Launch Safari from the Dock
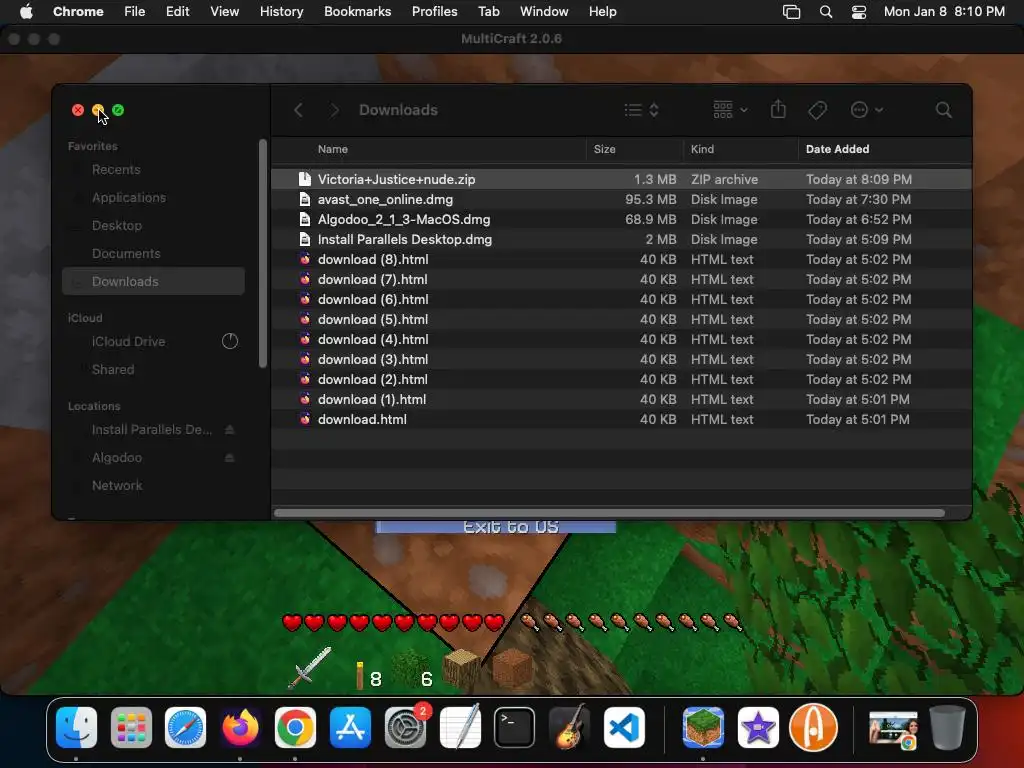 [x=185, y=727]
